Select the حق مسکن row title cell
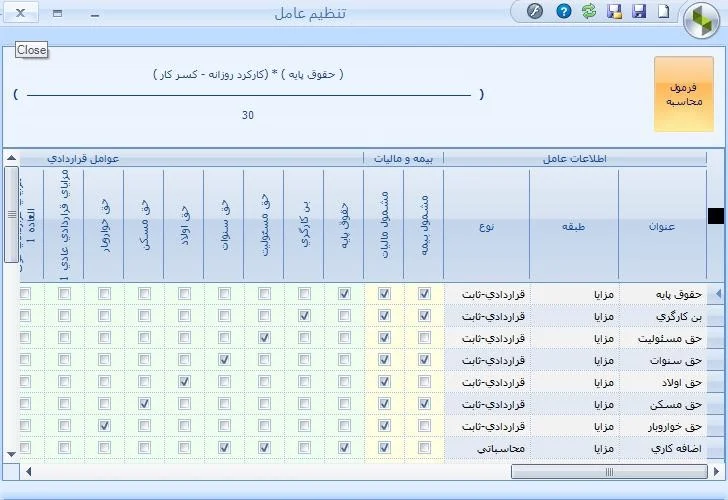The height and width of the screenshot is (500, 728). click(663, 404)
